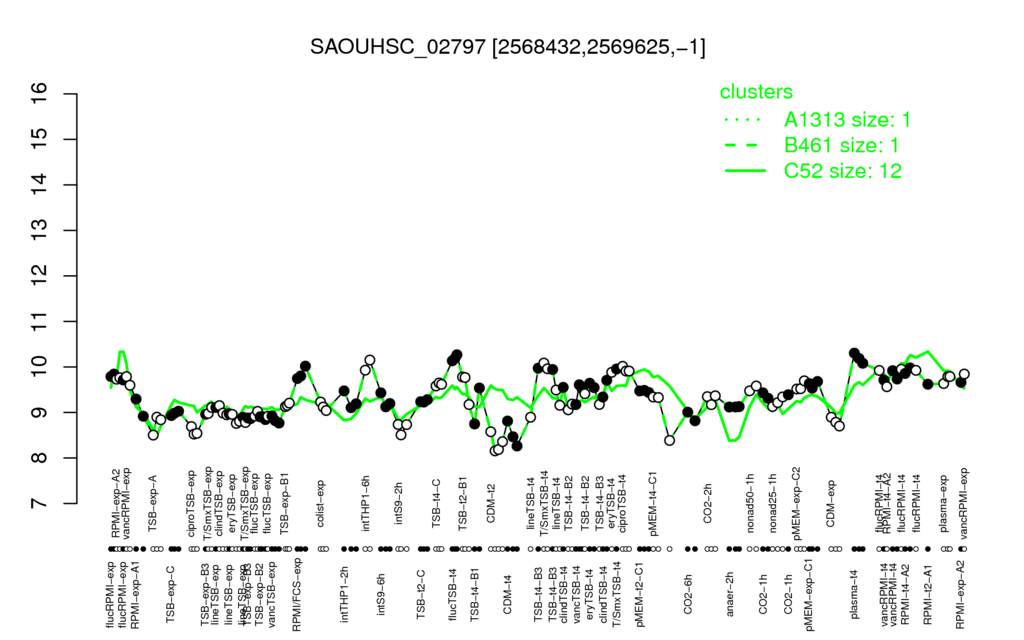Click y-axis tick label 15
This screenshot has width=1024, height=640.
click(x=39, y=139)
